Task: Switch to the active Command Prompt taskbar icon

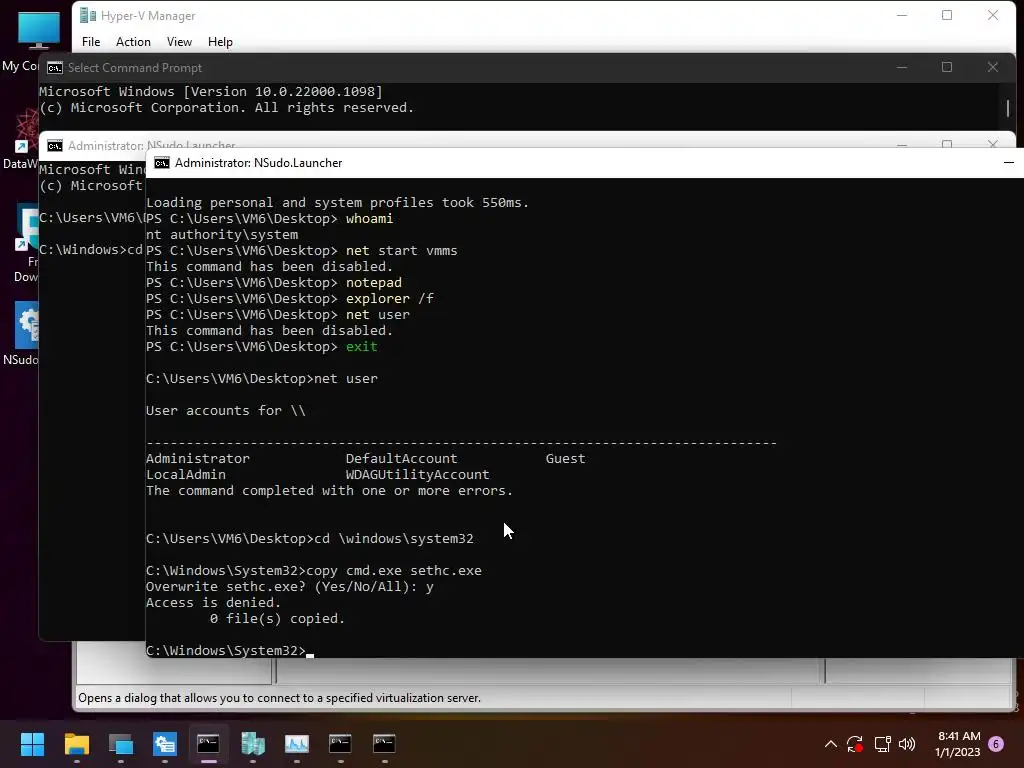Action: click(208, 744)
